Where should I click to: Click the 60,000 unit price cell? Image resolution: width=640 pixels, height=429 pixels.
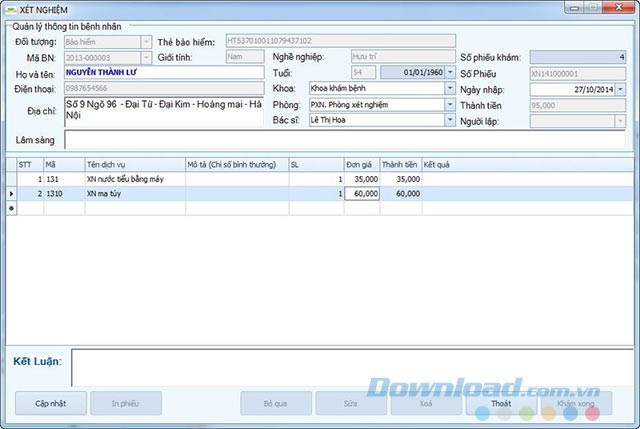point(362,193)
